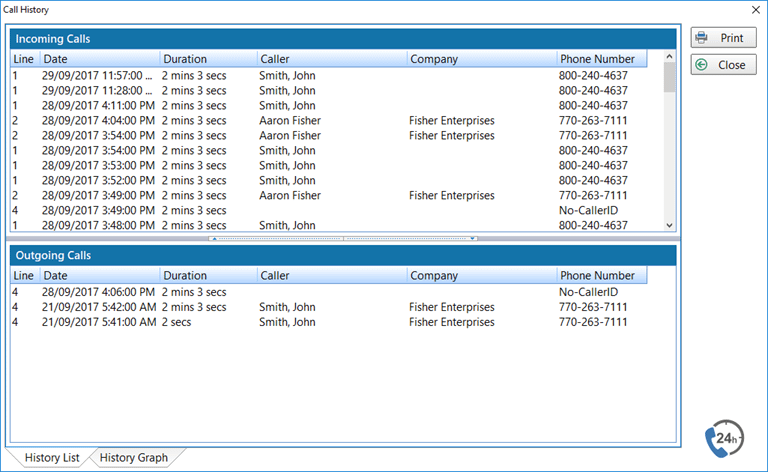Select incoming call dated 29/09/2017 11:28:00
This screenshot has height=472, width=768.
[329, 91]
